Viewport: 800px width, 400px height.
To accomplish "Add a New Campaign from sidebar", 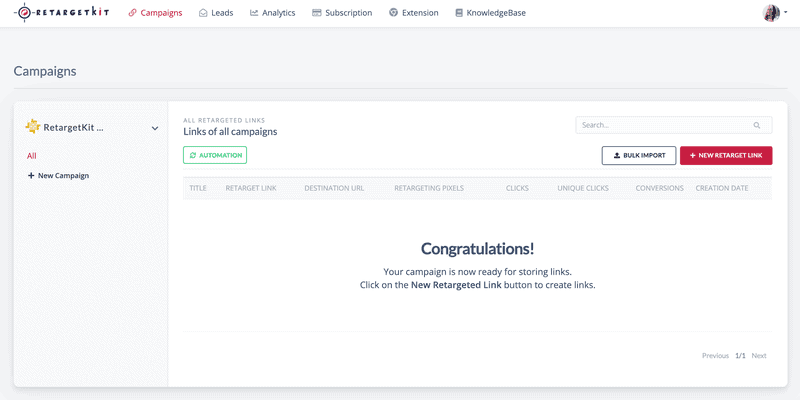I will 58,176.
